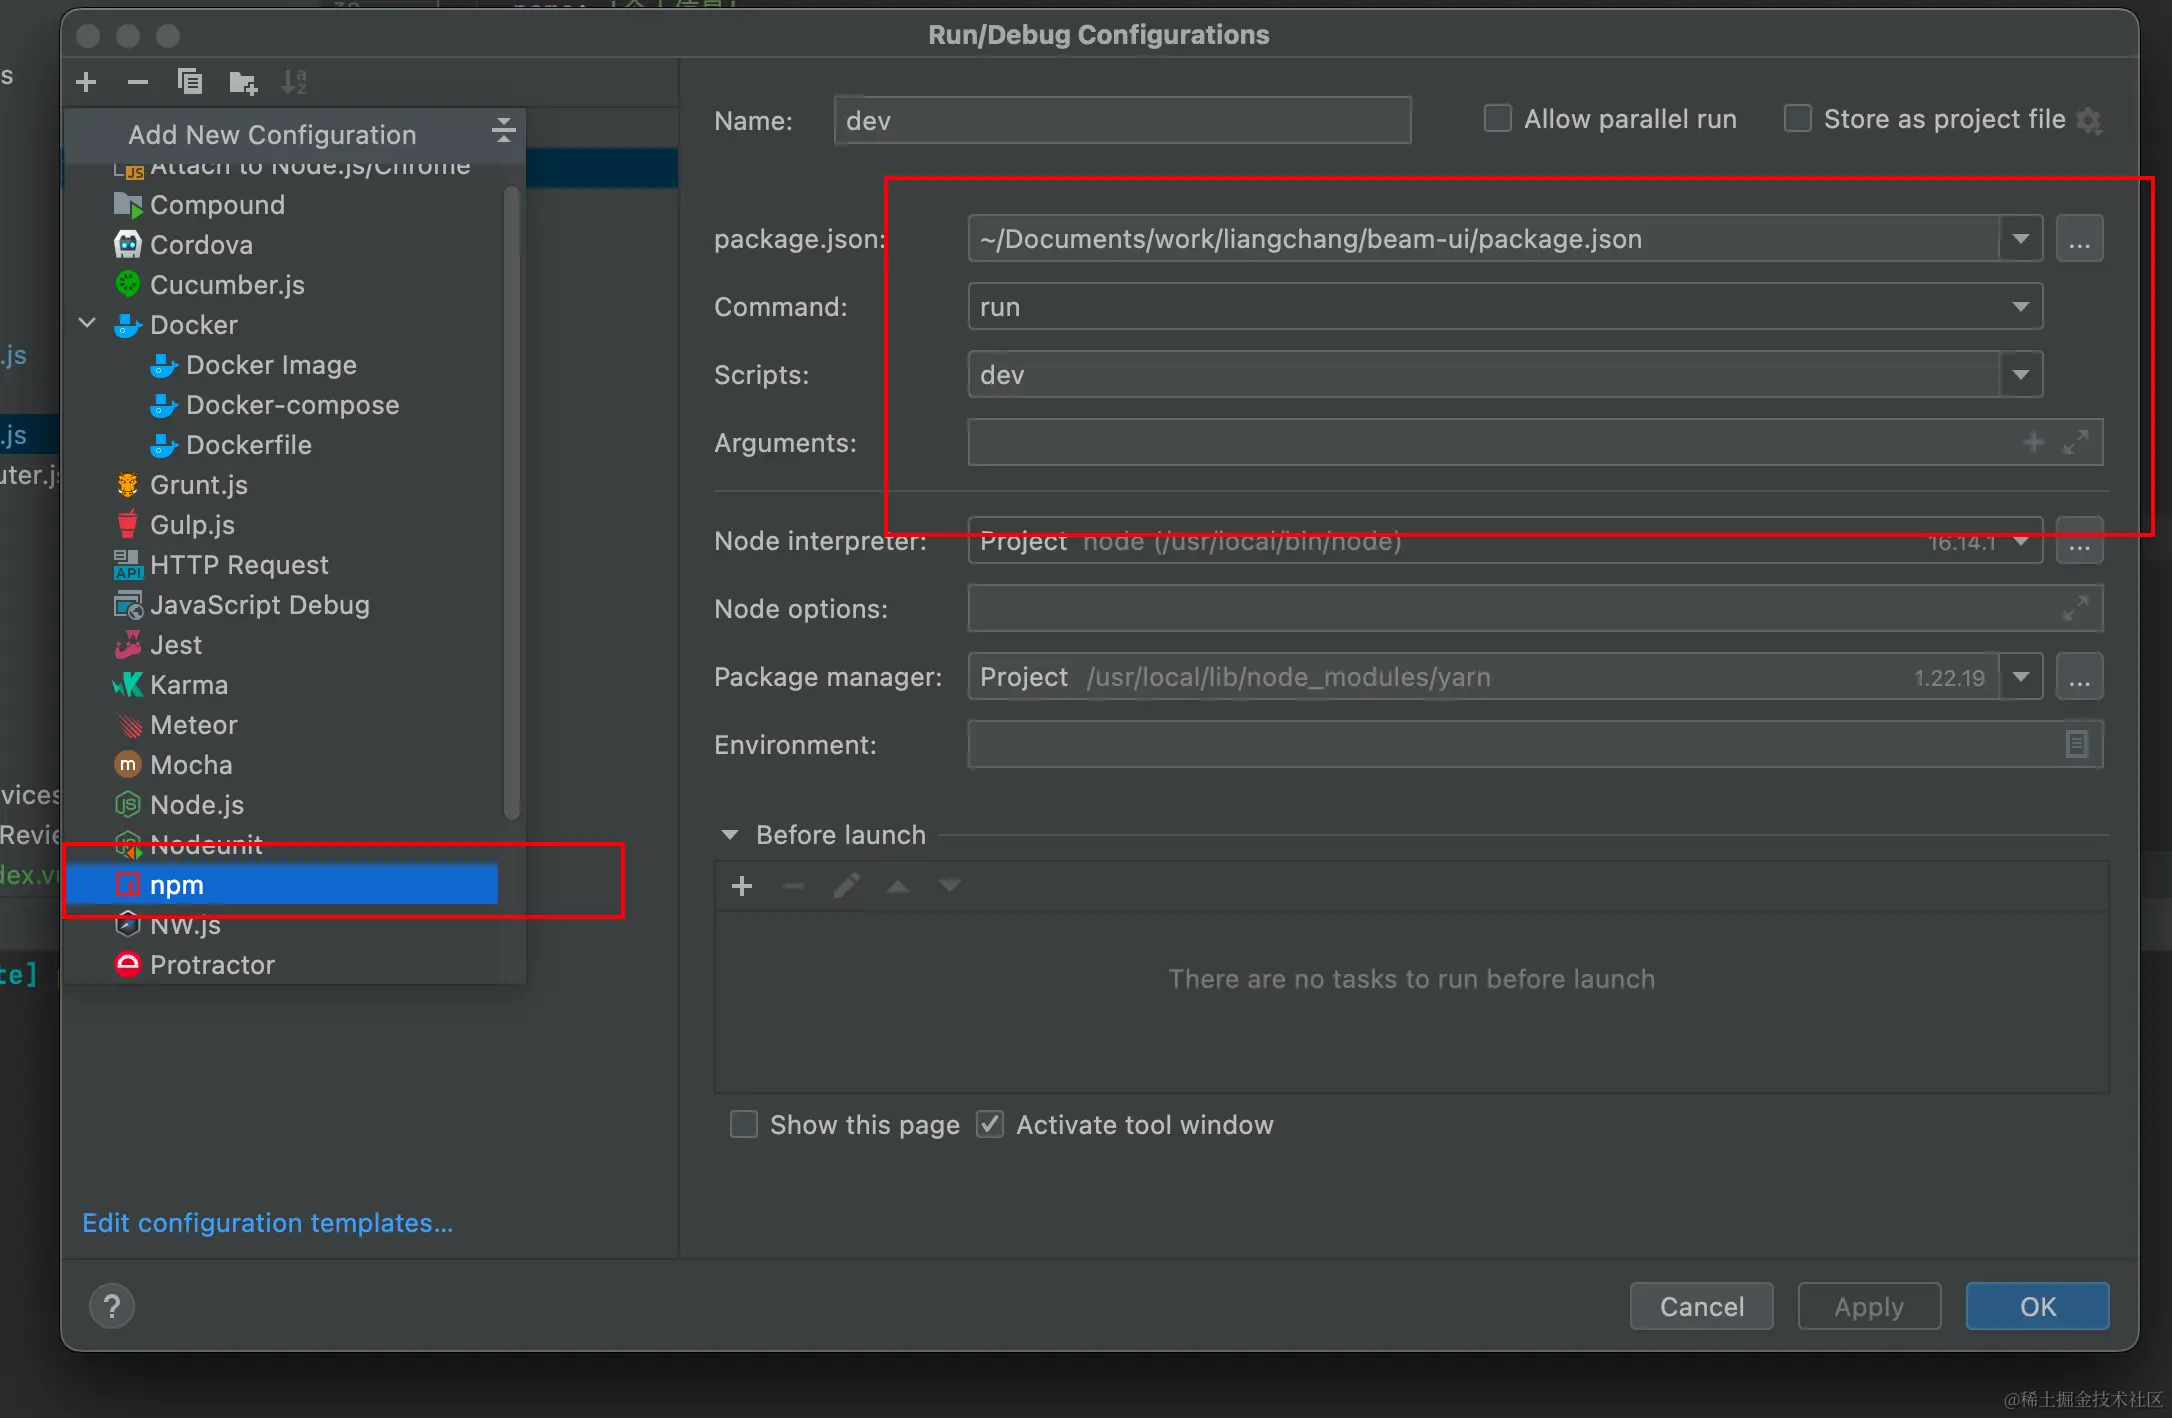Open the environment variables editor icon
Viewport: 2172px width, 1418px height.
point(2076,744)
